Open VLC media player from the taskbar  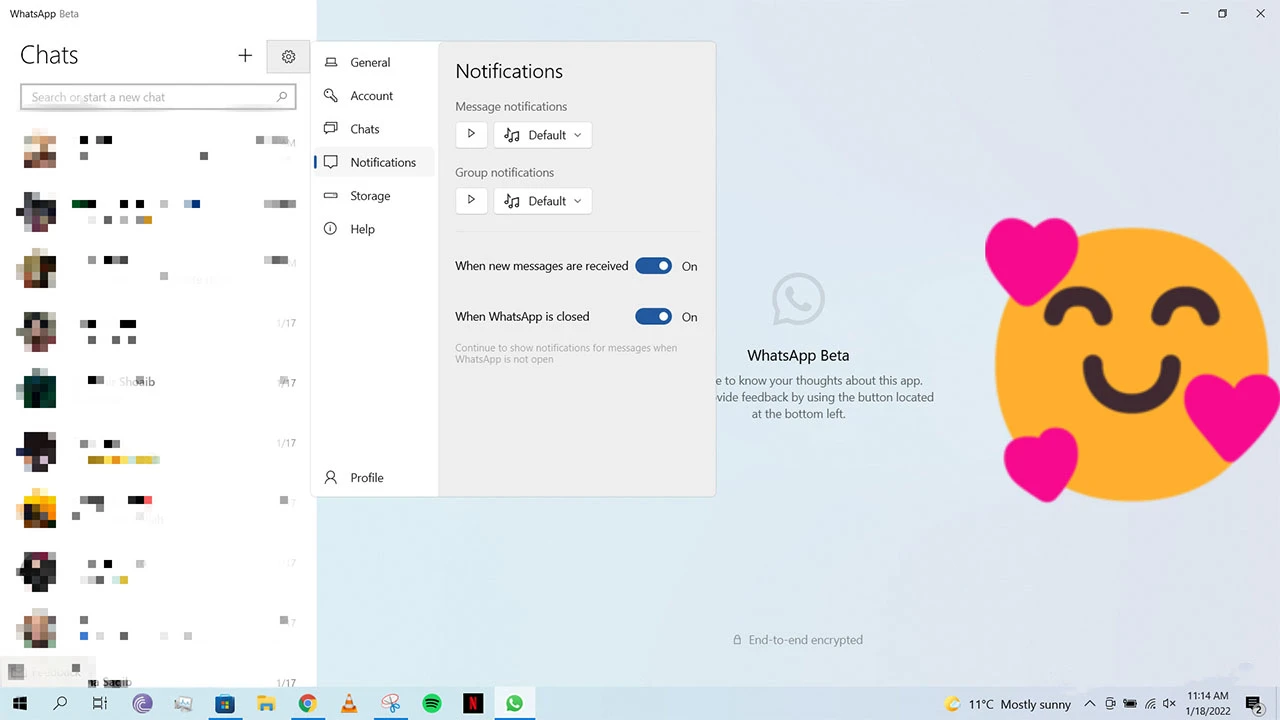point(349,704)
